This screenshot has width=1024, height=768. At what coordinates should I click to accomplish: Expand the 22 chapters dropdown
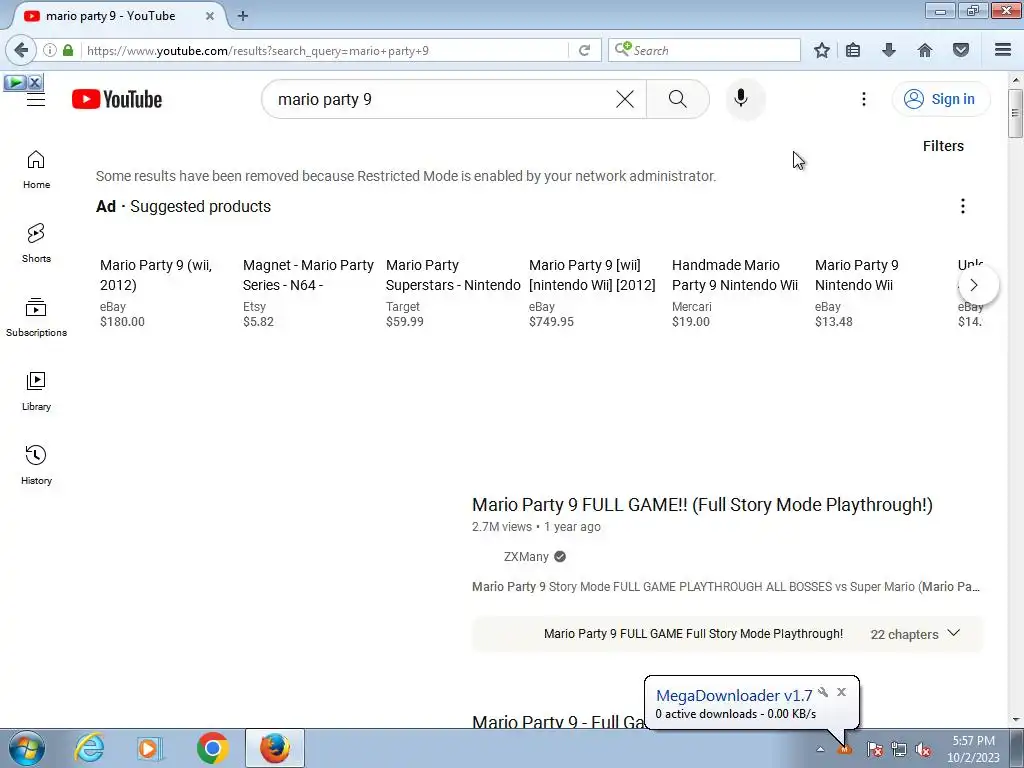click(915, 634)
